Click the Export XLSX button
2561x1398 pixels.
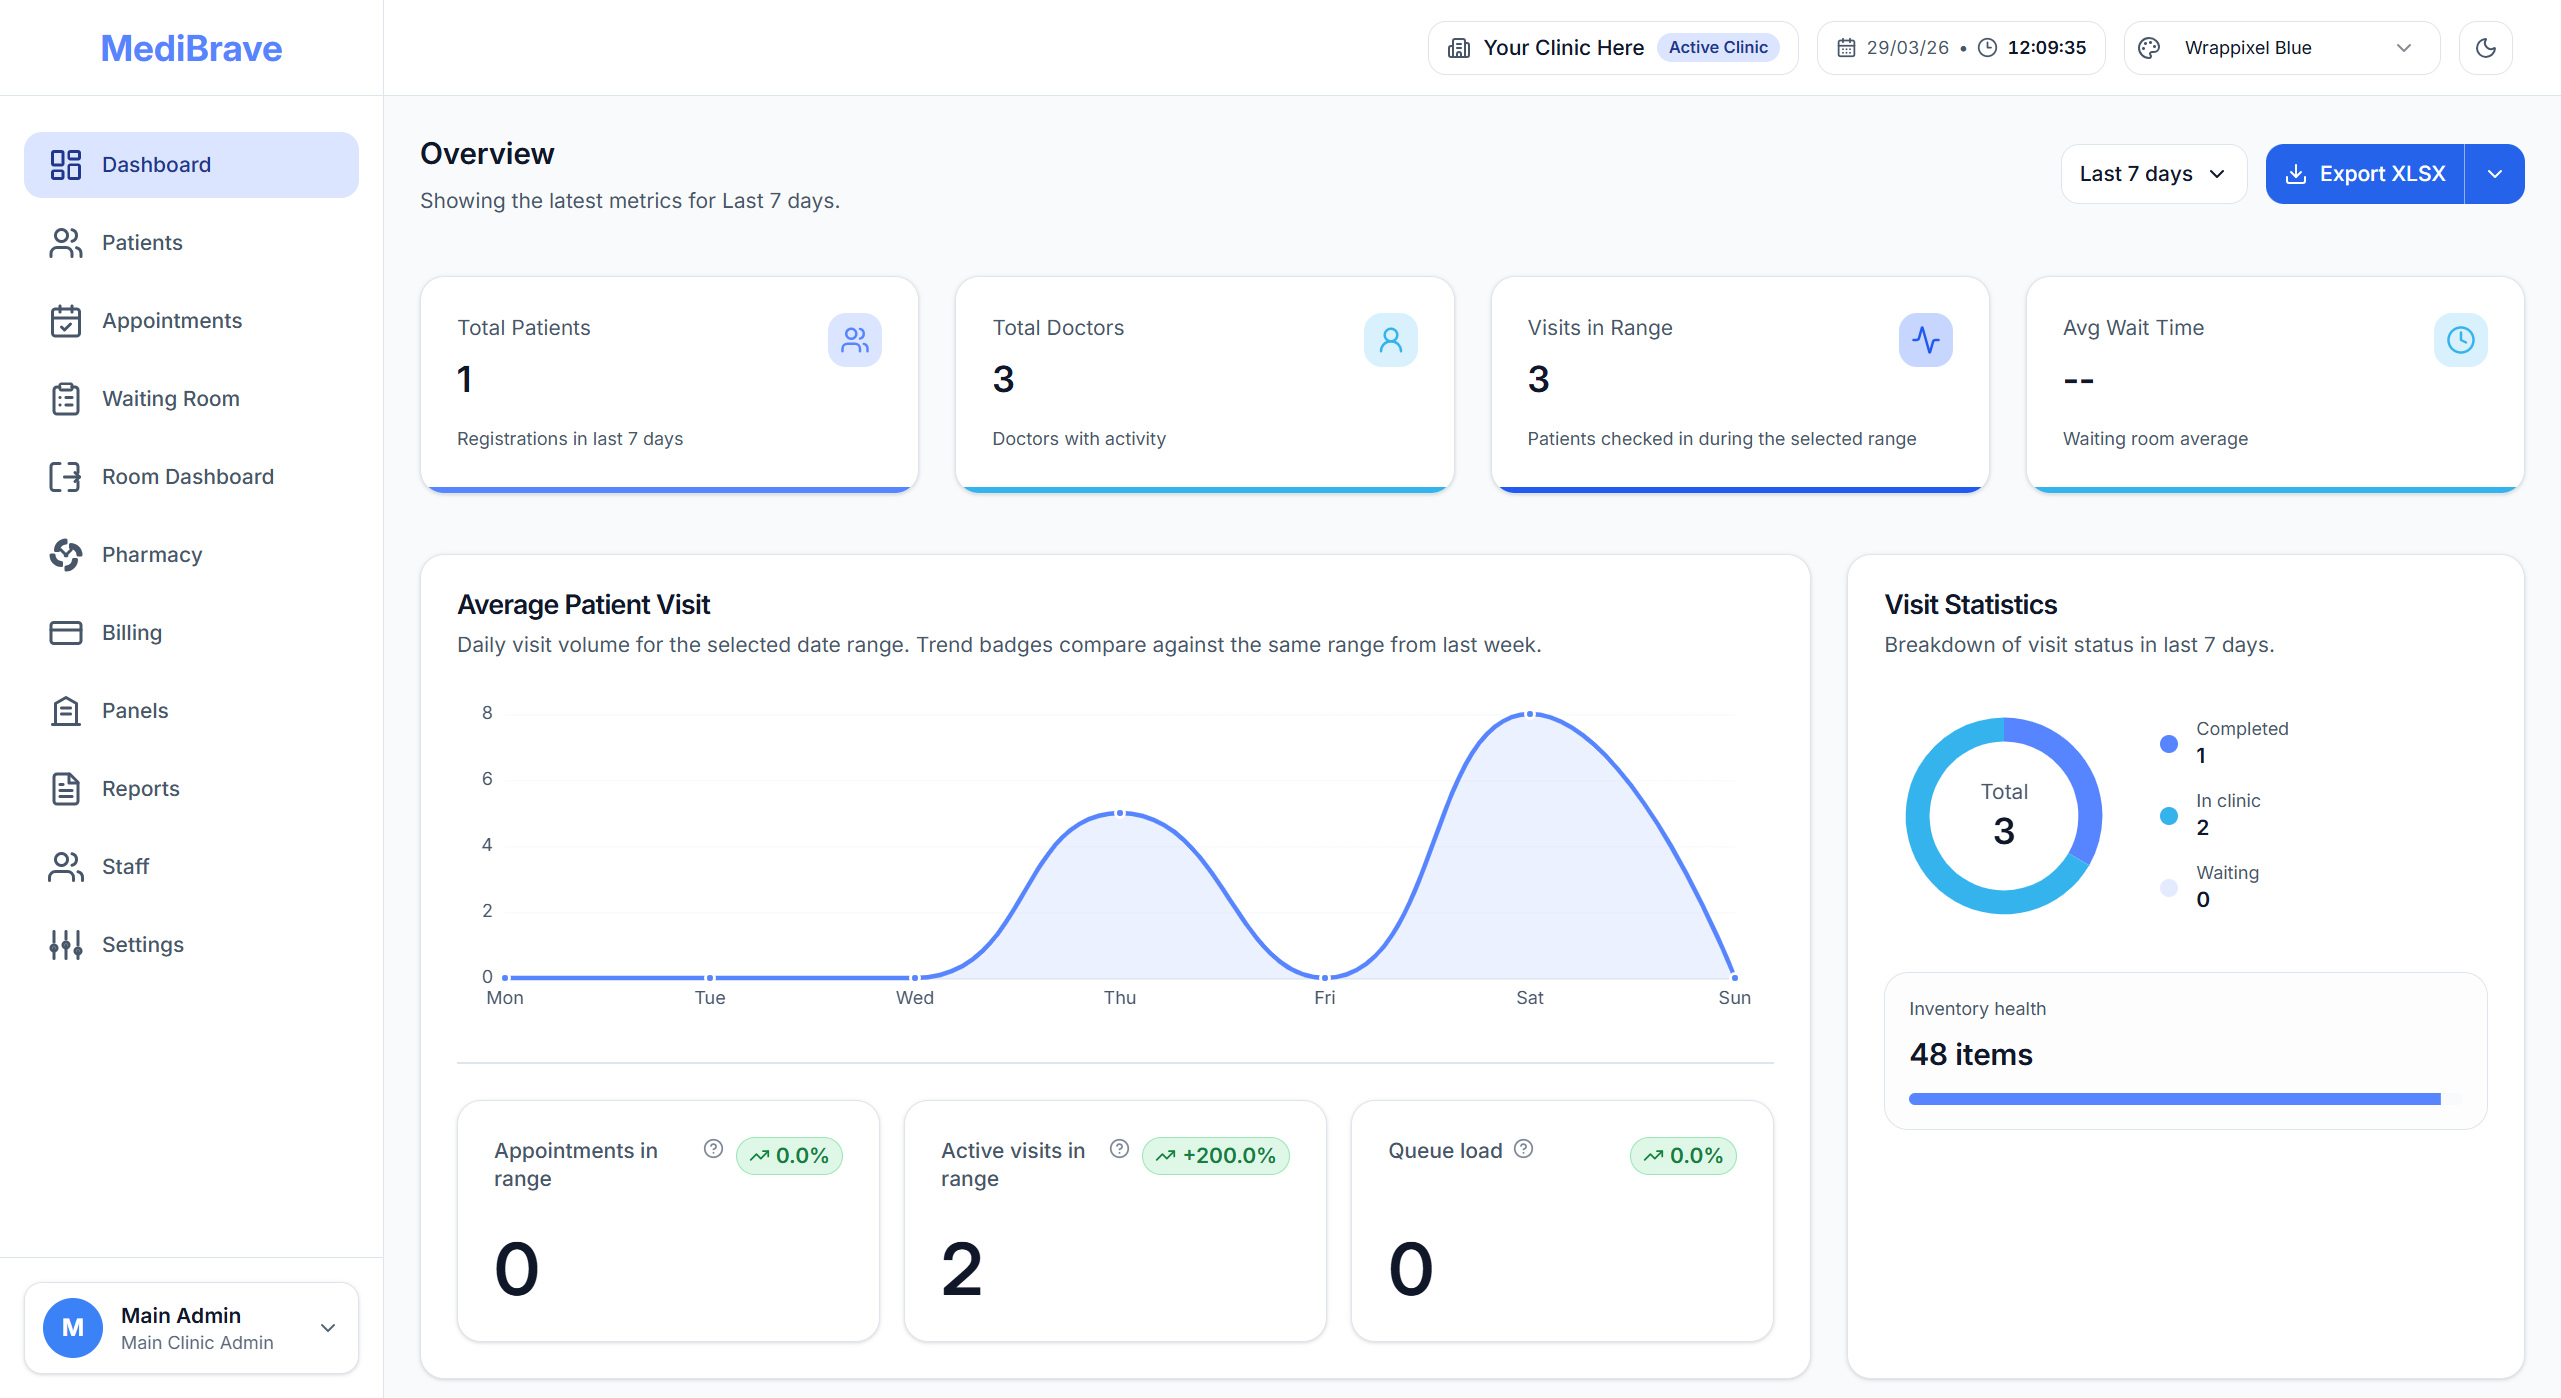(2364, 173)
